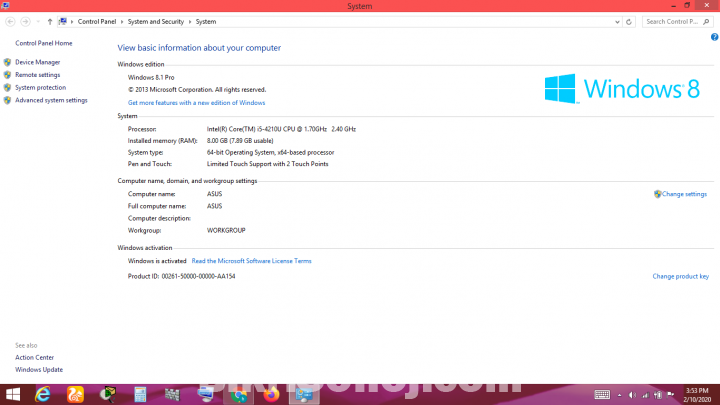Read the Microsoft Software License Terms
Image resolution: width=720 pixels, height=405 pixels.
pyautogui.click(x=251, y=261)
